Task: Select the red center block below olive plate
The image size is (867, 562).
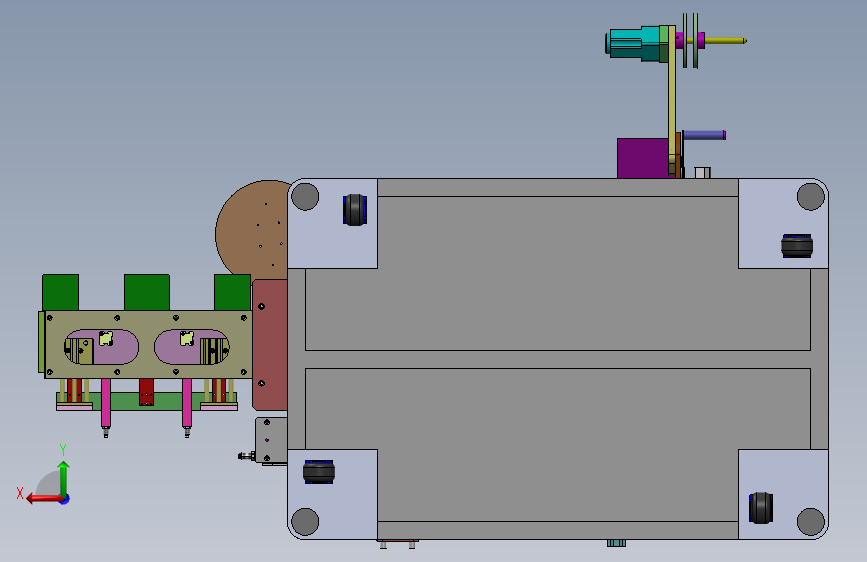Action: tap(147, 392)
